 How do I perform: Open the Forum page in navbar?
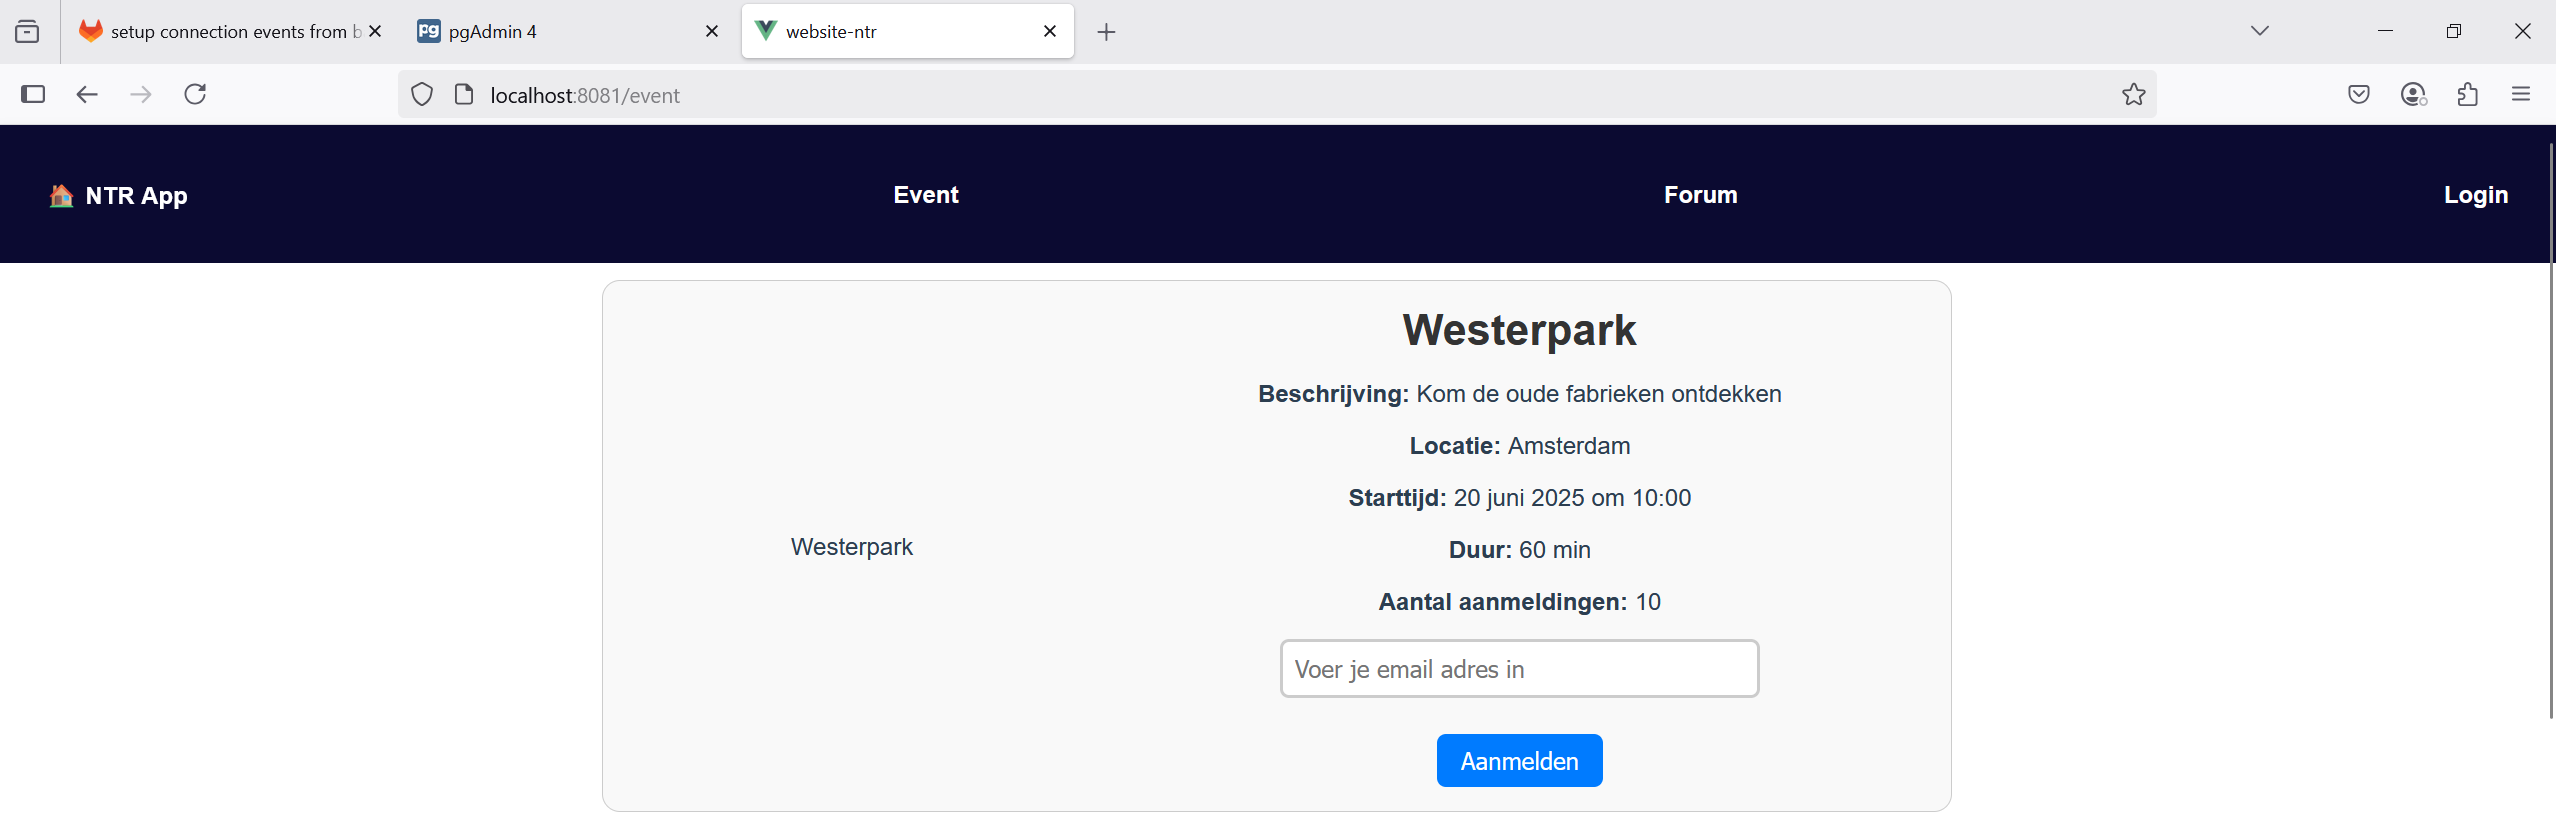pos(1700,195)
